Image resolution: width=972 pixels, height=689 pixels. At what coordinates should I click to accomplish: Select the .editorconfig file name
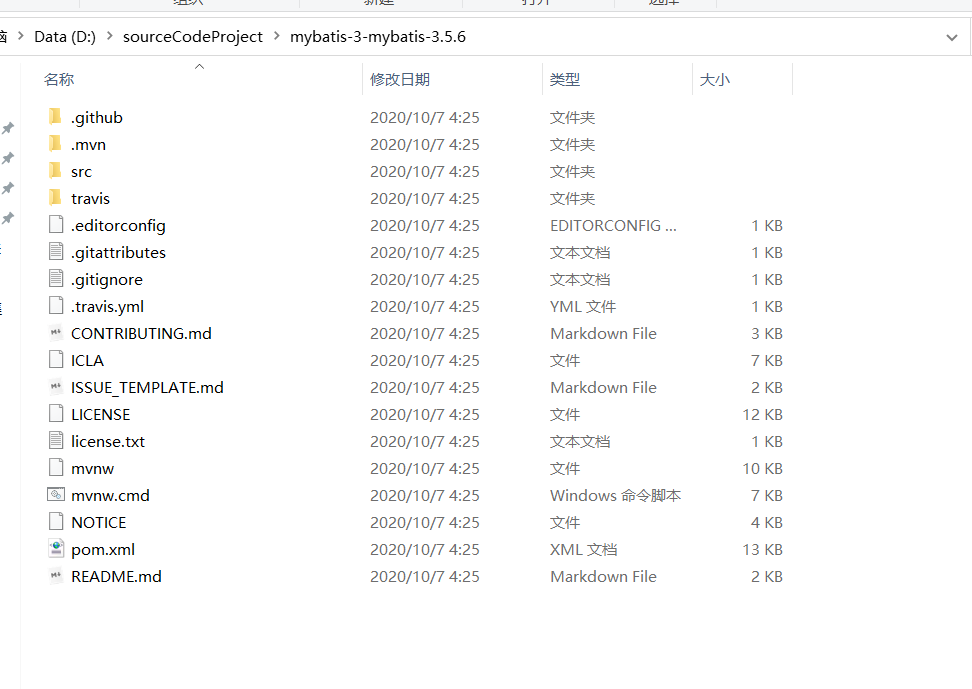click(x=118, y=226)
